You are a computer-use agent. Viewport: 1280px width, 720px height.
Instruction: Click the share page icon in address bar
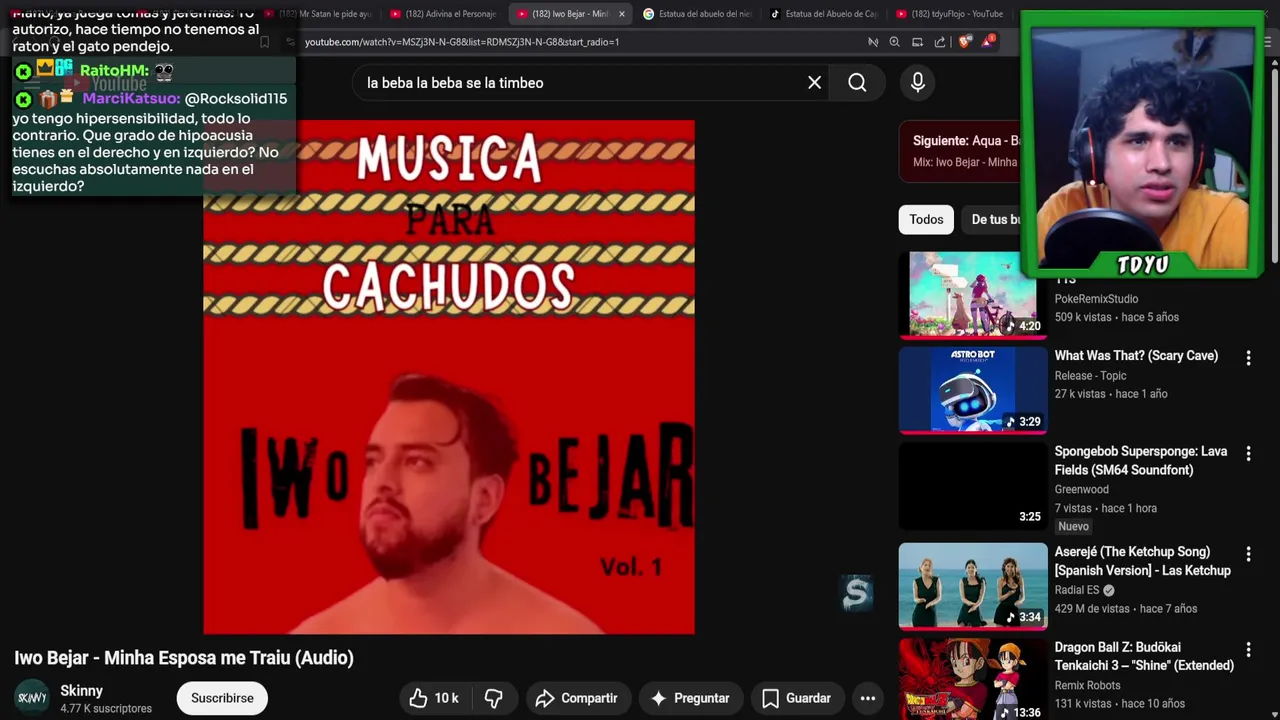(x=940, y=42)
